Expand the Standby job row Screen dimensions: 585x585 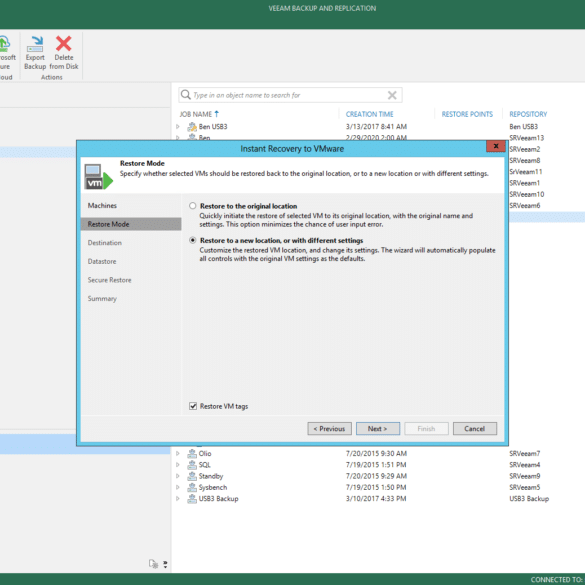point(178,476)
